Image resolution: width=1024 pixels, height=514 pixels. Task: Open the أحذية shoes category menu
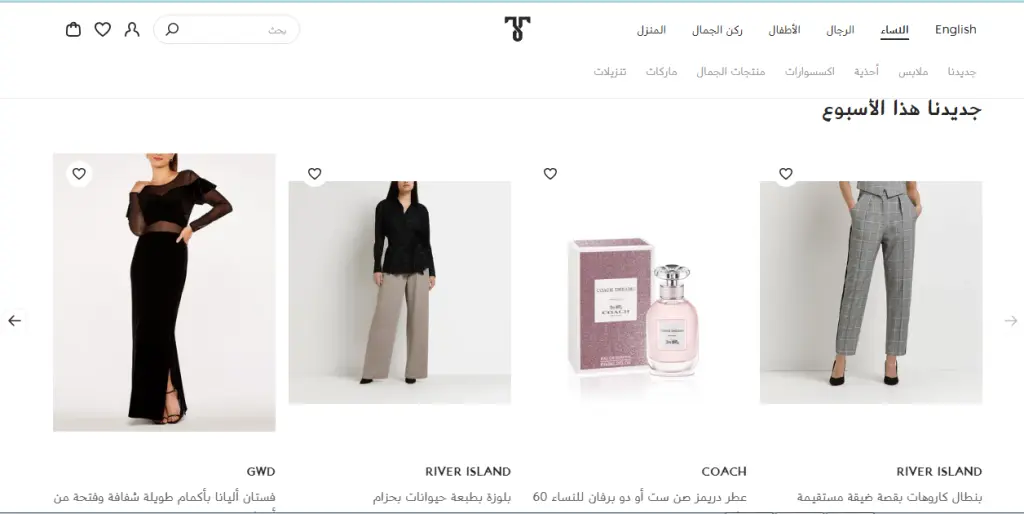[866, 71]
